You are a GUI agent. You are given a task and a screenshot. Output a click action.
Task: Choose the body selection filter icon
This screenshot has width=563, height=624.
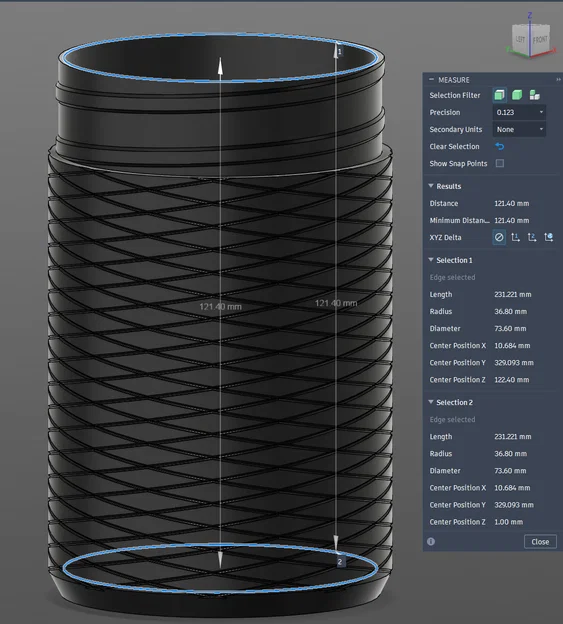click(517, 95)
